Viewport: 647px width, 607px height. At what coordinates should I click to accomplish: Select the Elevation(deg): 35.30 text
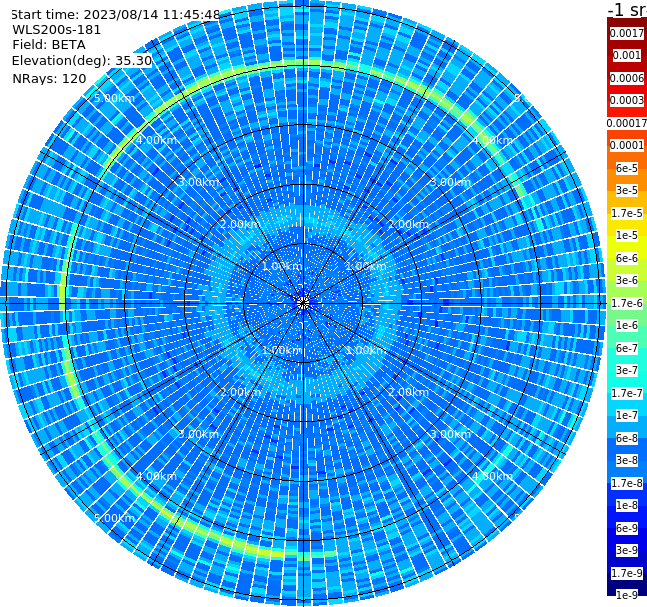82,61
